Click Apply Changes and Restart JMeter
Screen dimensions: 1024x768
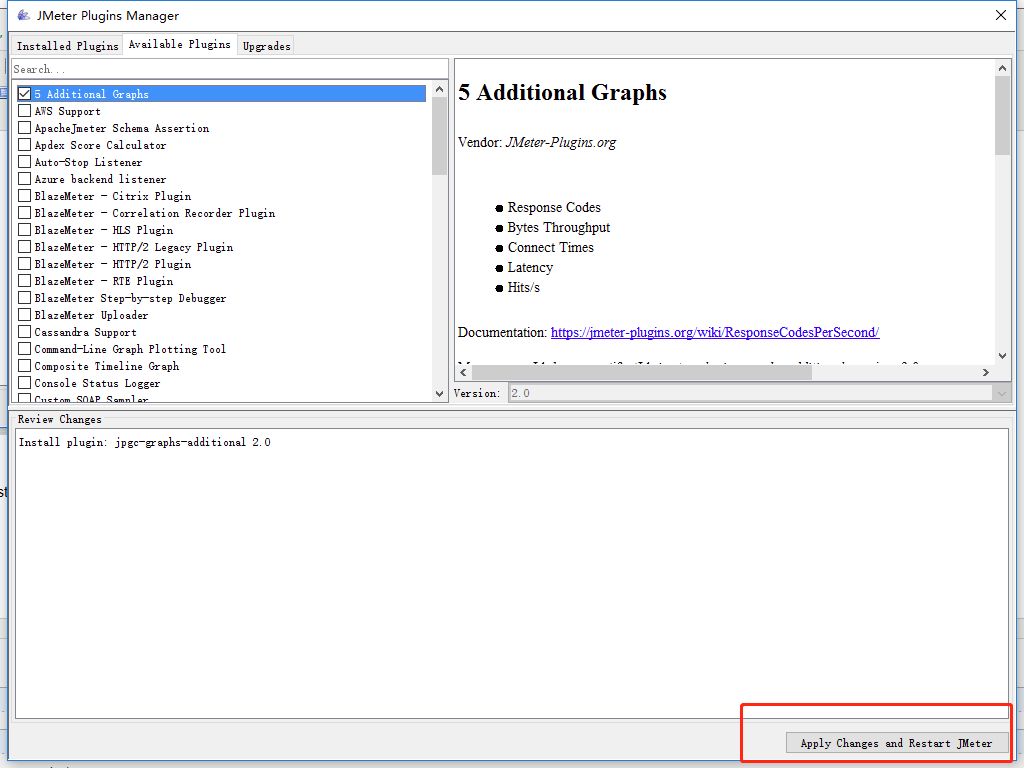[897, 743]
